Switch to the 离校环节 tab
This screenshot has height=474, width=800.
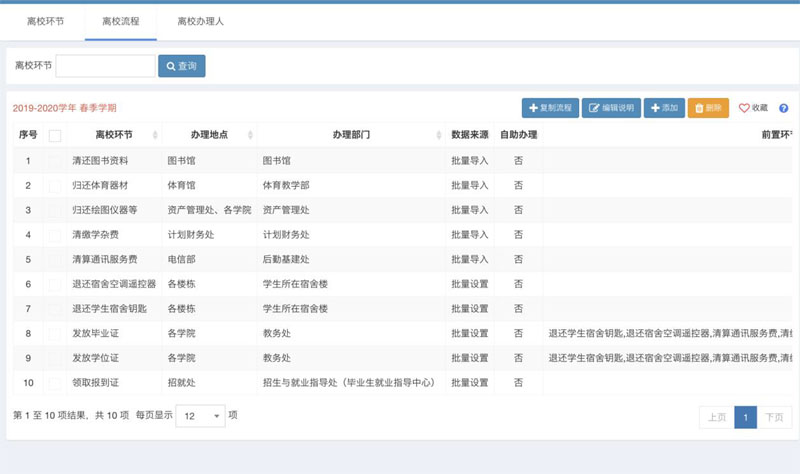45,21
